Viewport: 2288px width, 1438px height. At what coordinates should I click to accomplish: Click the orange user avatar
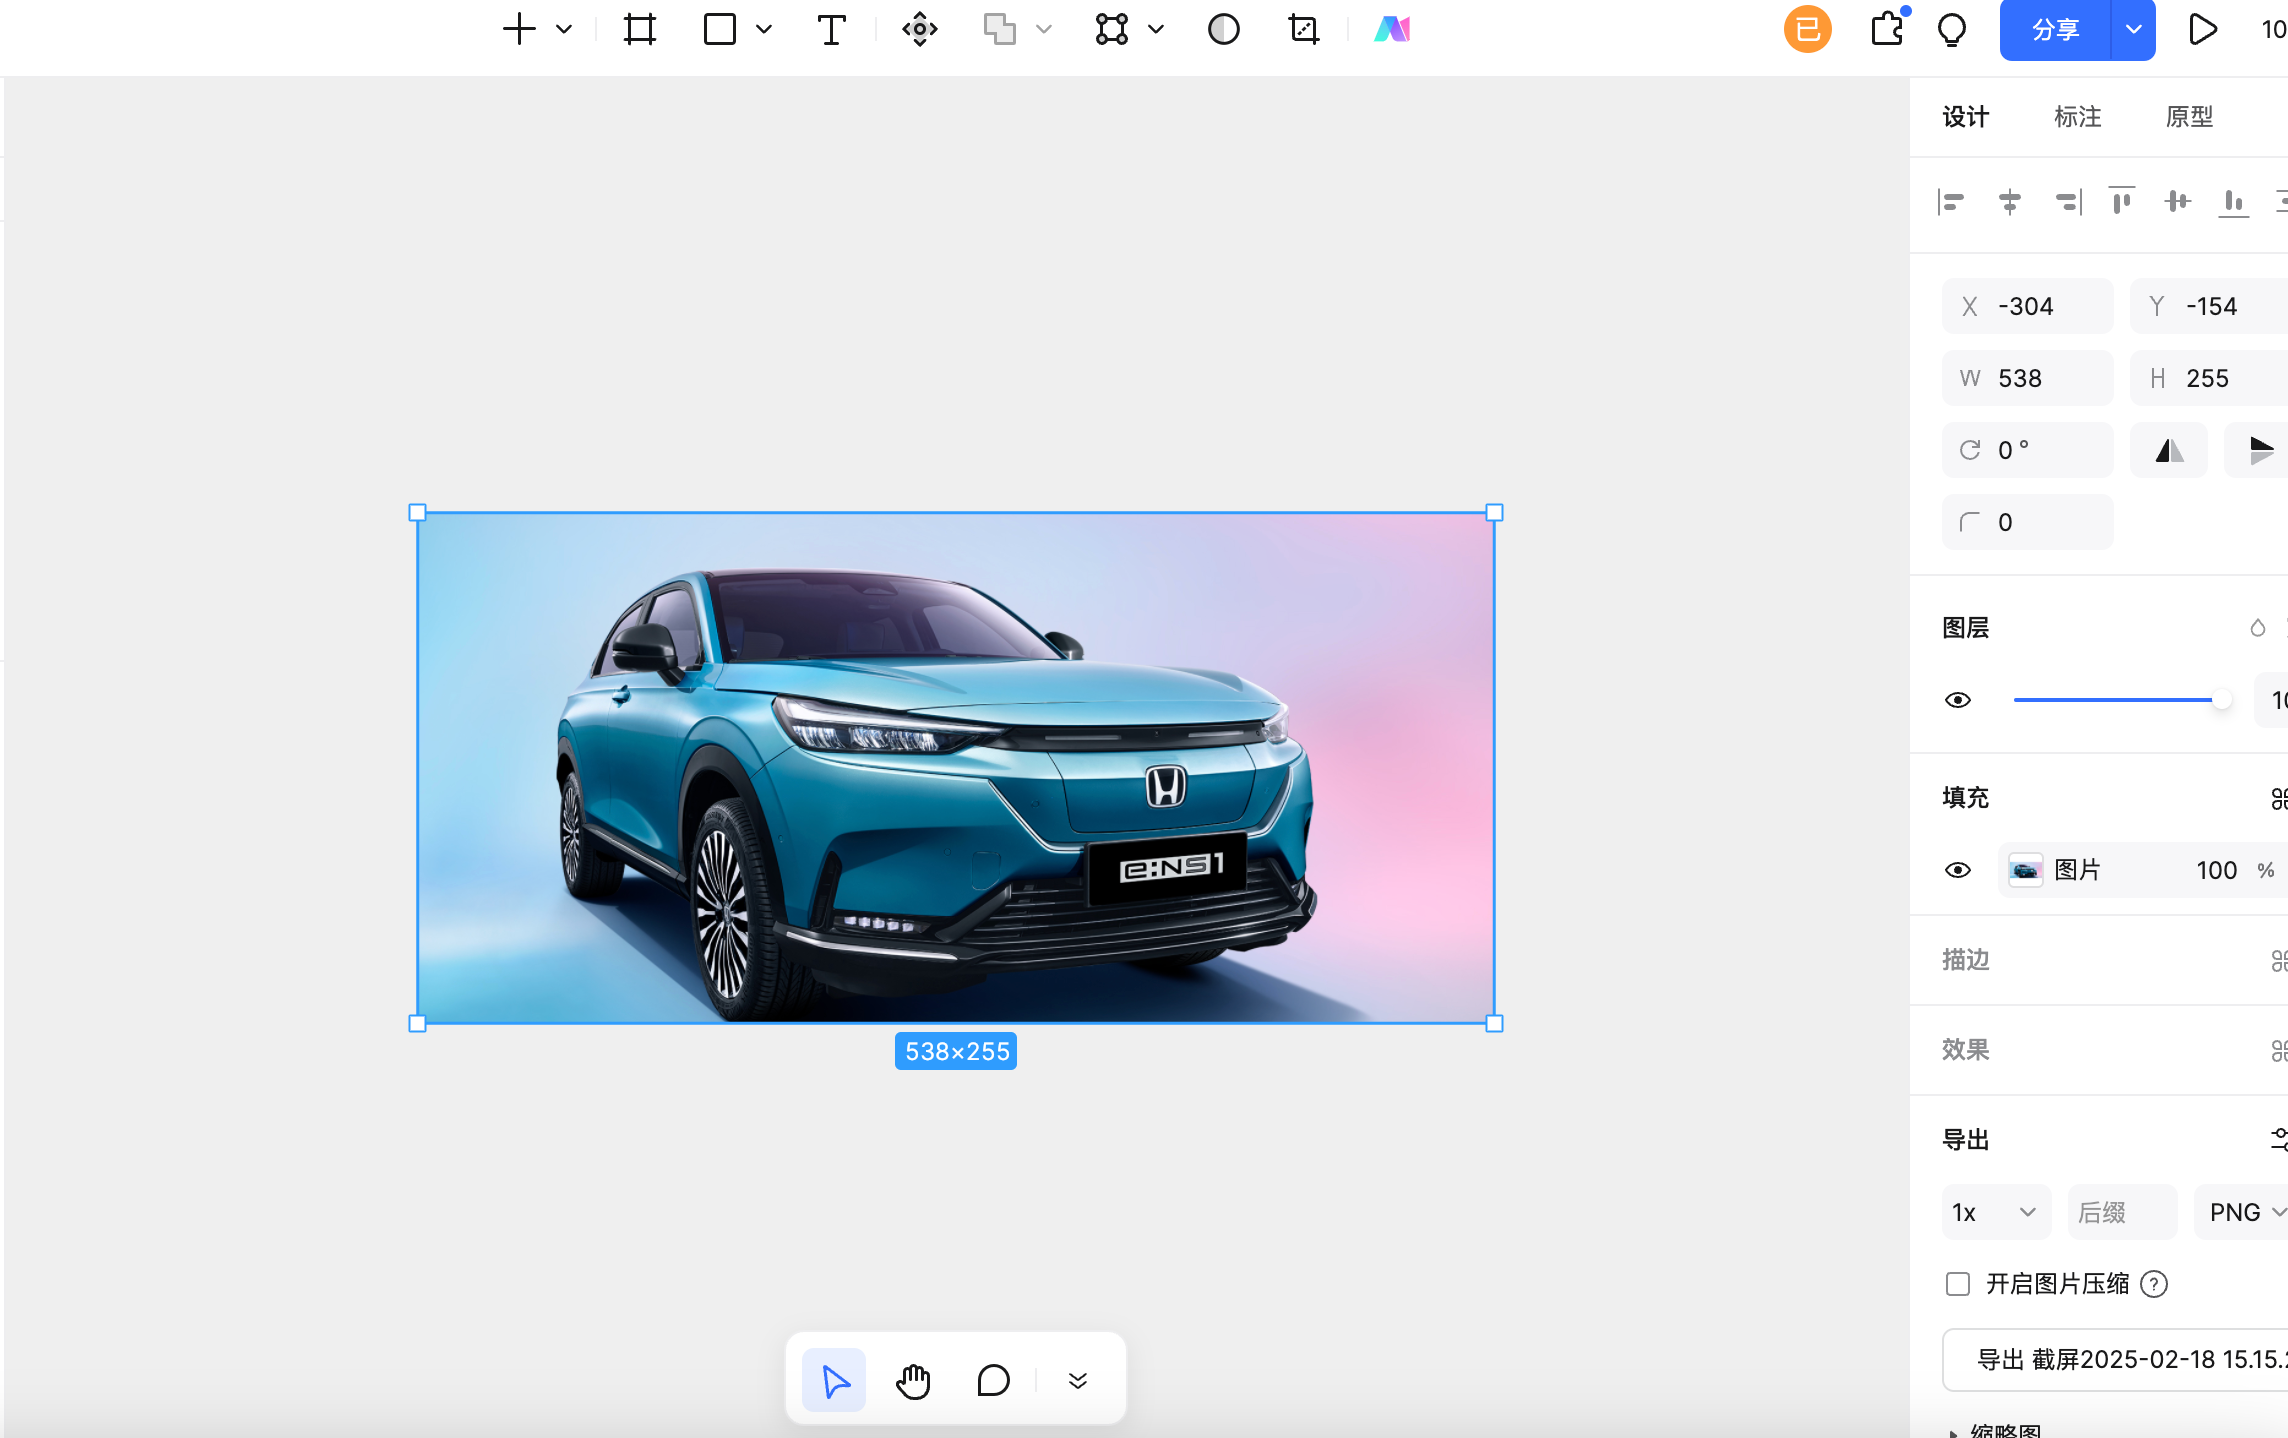pos(1808,29)
